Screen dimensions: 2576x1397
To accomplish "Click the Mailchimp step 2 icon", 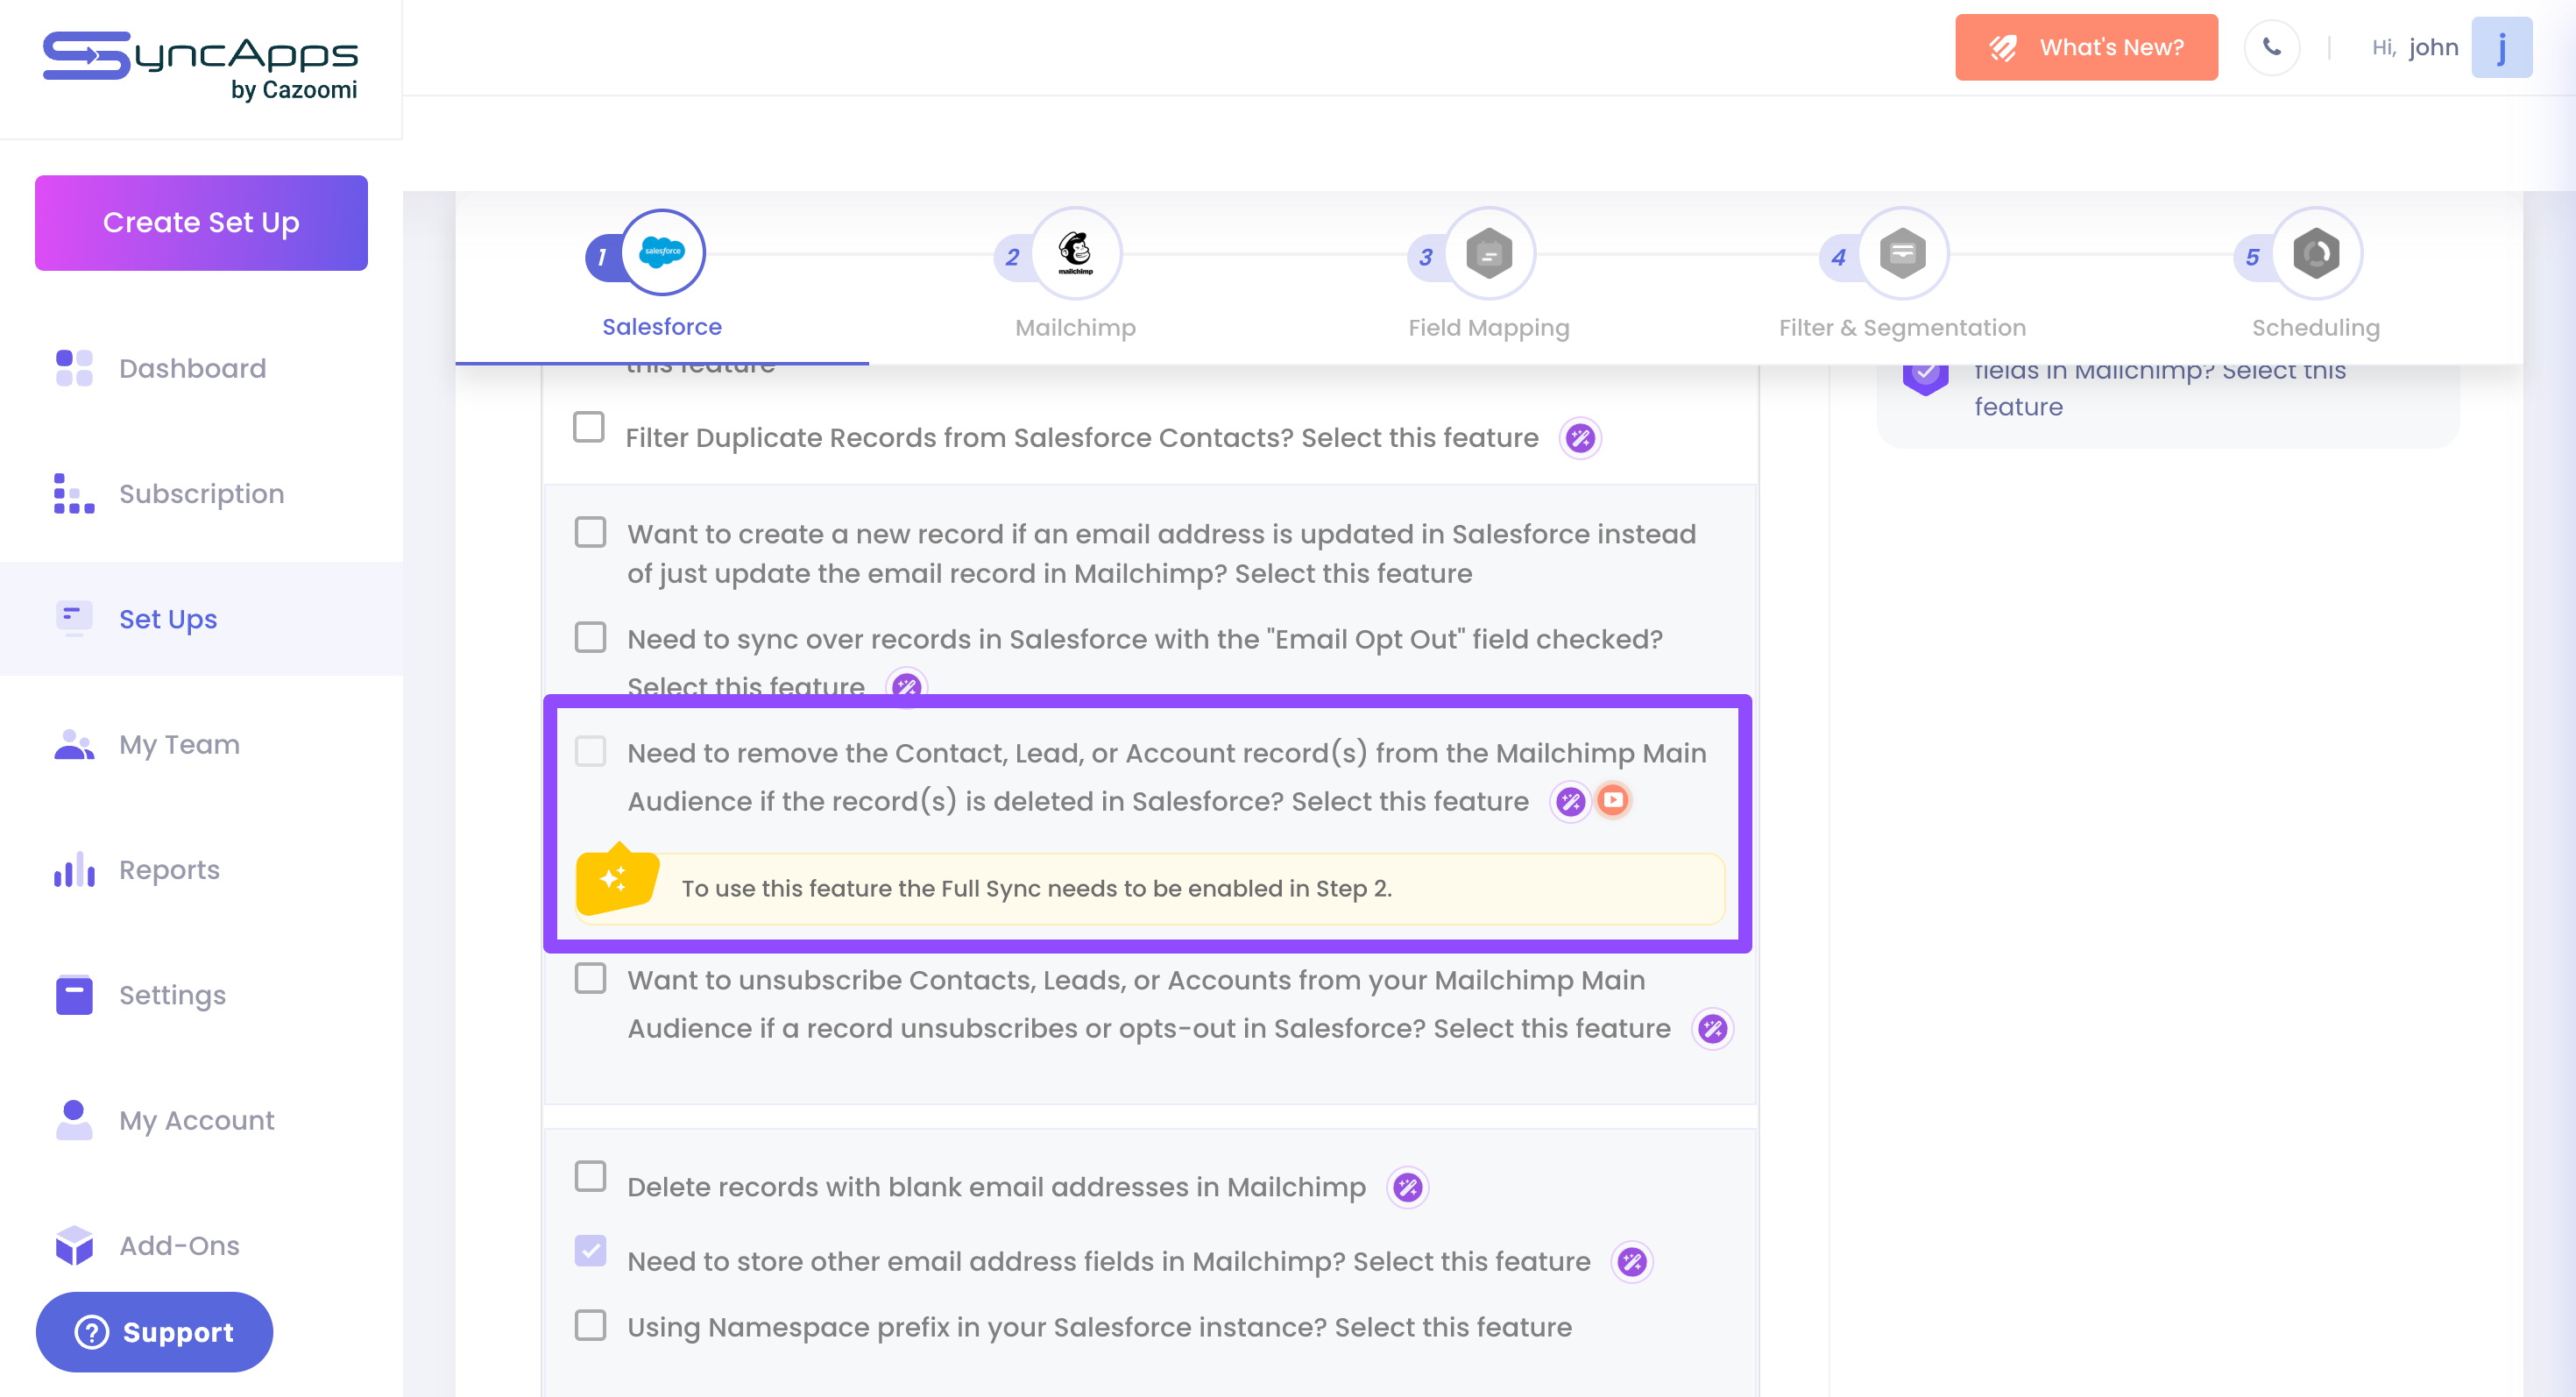I will [x=1076, y=253].
